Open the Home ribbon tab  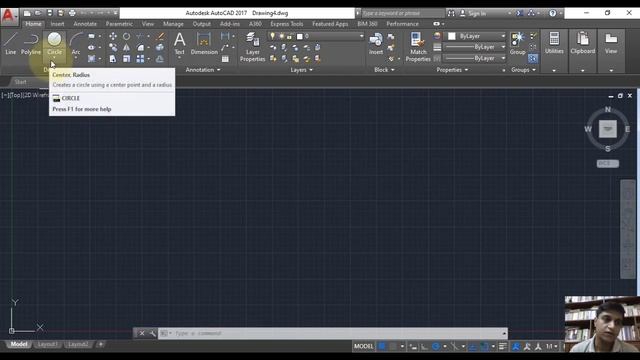click(x=33, y=24)
